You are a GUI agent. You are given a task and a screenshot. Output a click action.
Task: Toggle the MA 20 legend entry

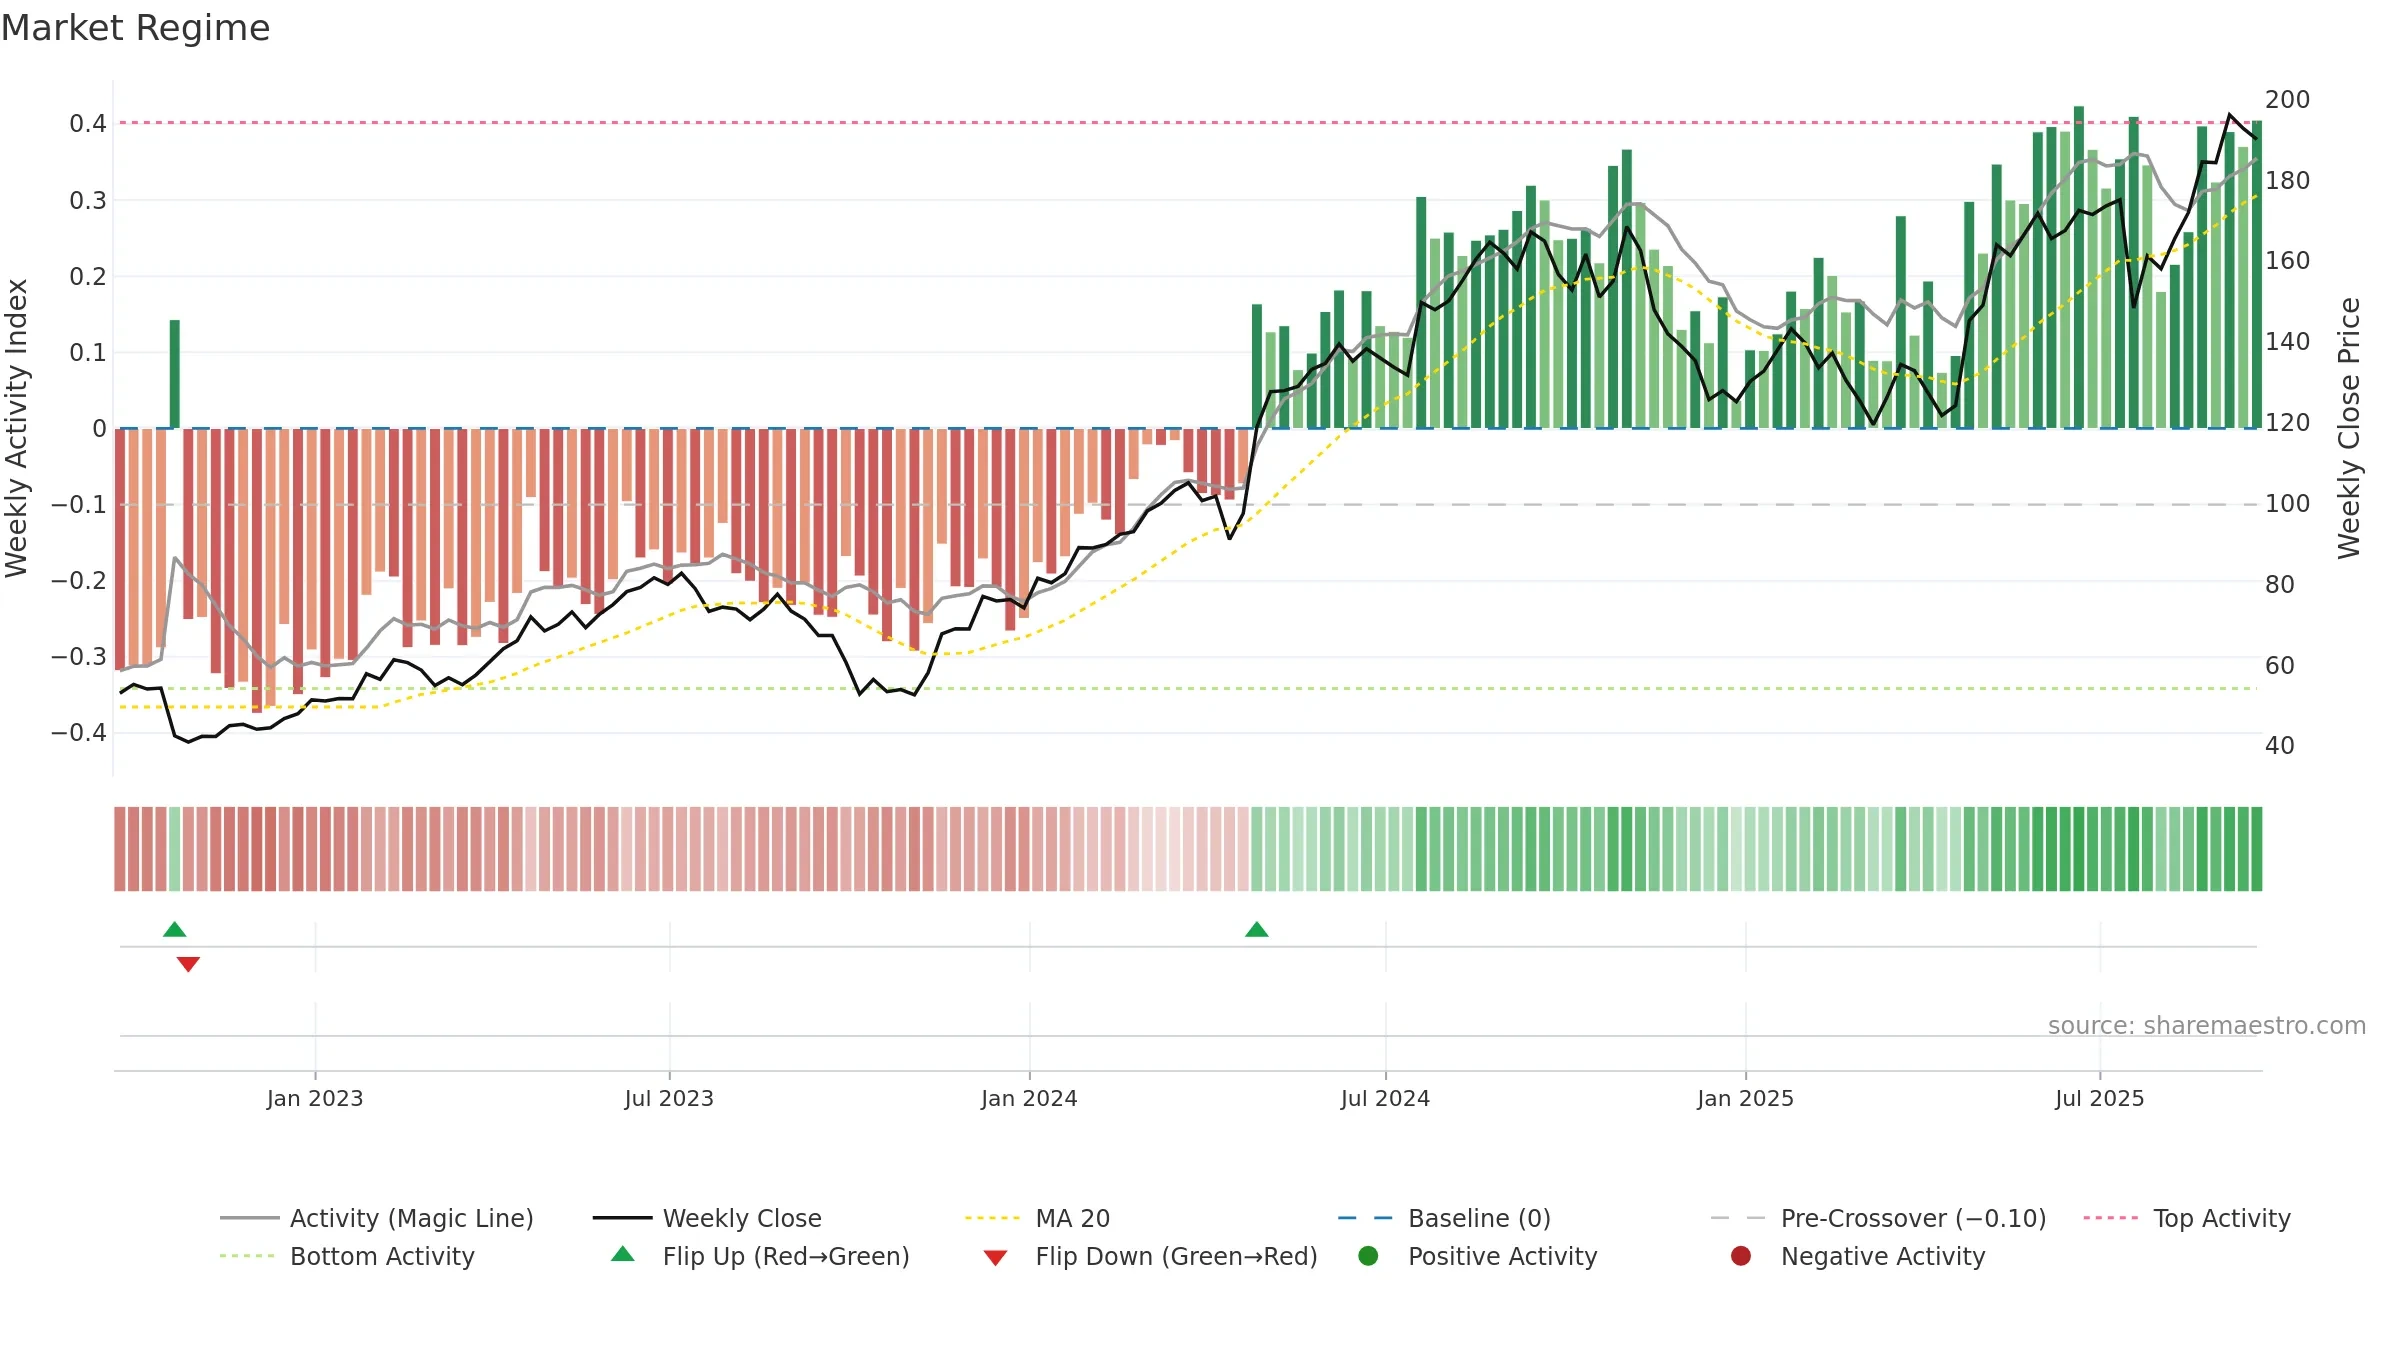point(1037,1218)
